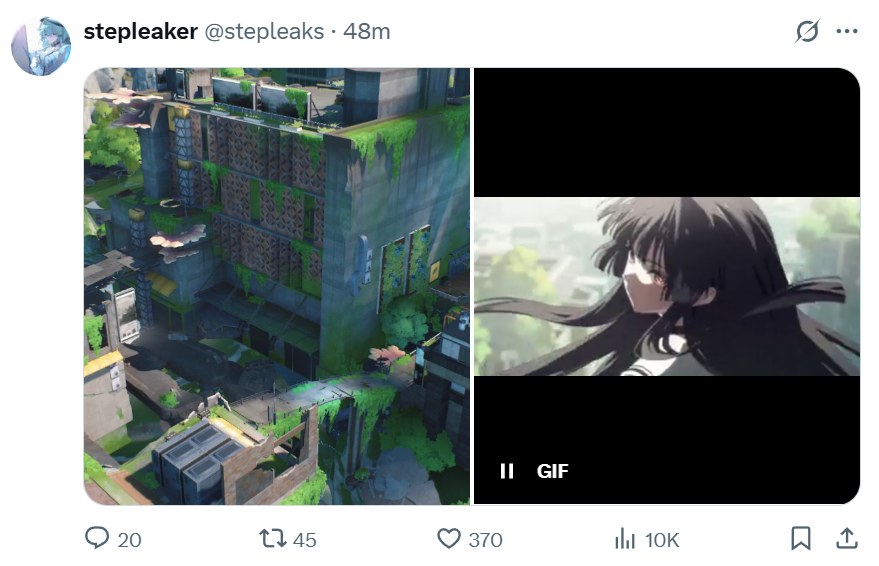Screen dimensions: 879x566
Task: Repost using the retweet arrows icon
Action: tap(272, 539)
